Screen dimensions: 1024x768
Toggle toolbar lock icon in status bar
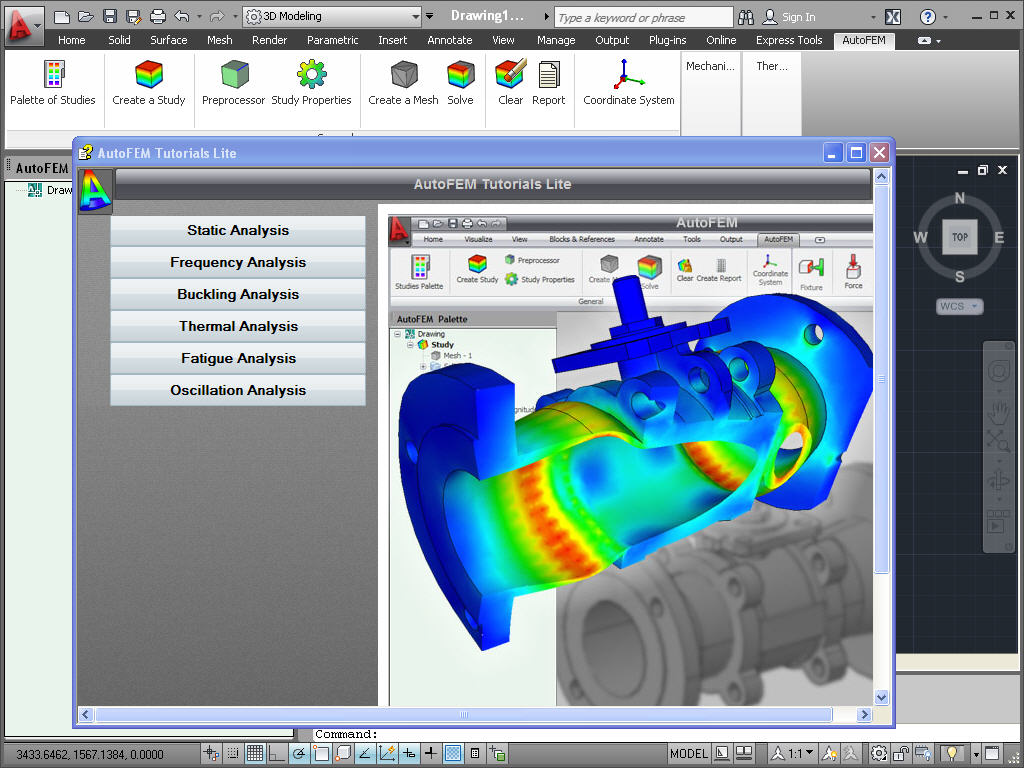(901, 754)
